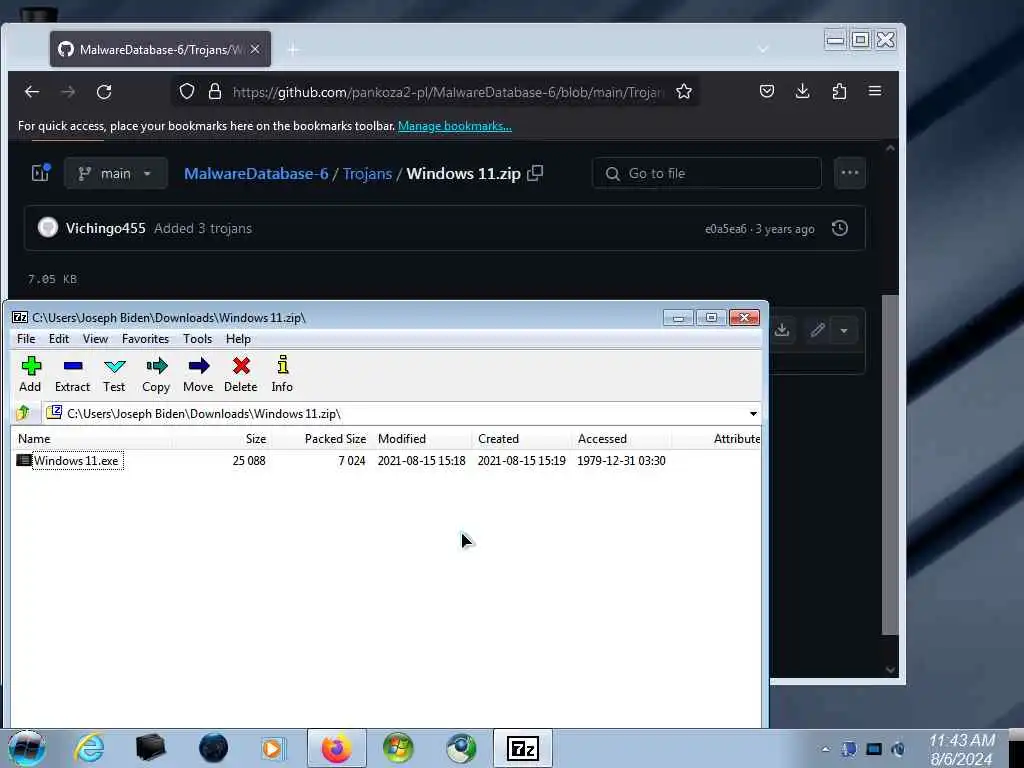Click the Add button in 7-Zip toolbar
Viewport: 1024px width, 768px height.
tap(30, 374)
